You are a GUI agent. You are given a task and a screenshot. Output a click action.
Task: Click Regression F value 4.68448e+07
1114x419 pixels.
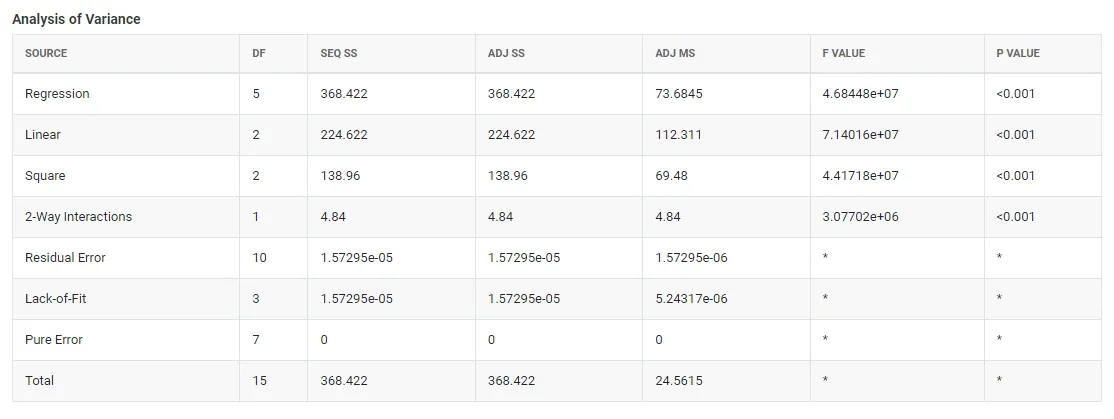(x=860, y=94)
